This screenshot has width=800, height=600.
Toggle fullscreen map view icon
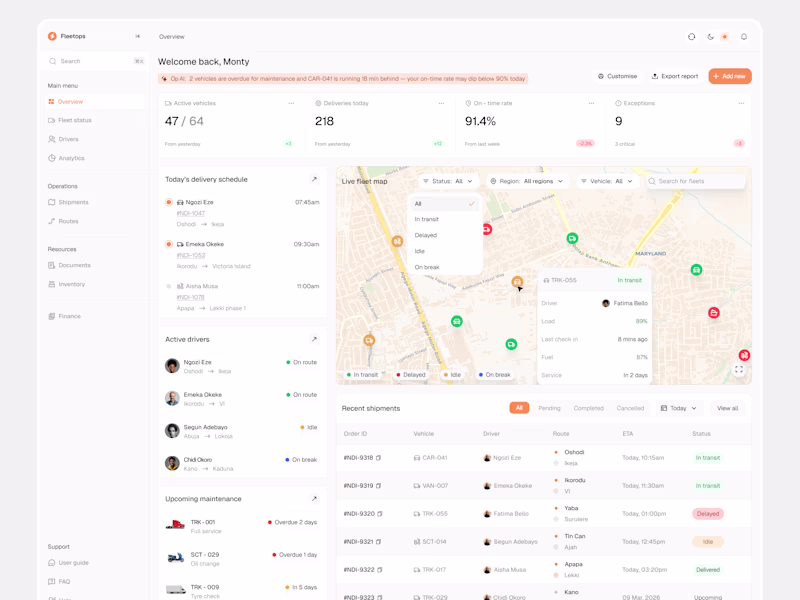[739, 370]
